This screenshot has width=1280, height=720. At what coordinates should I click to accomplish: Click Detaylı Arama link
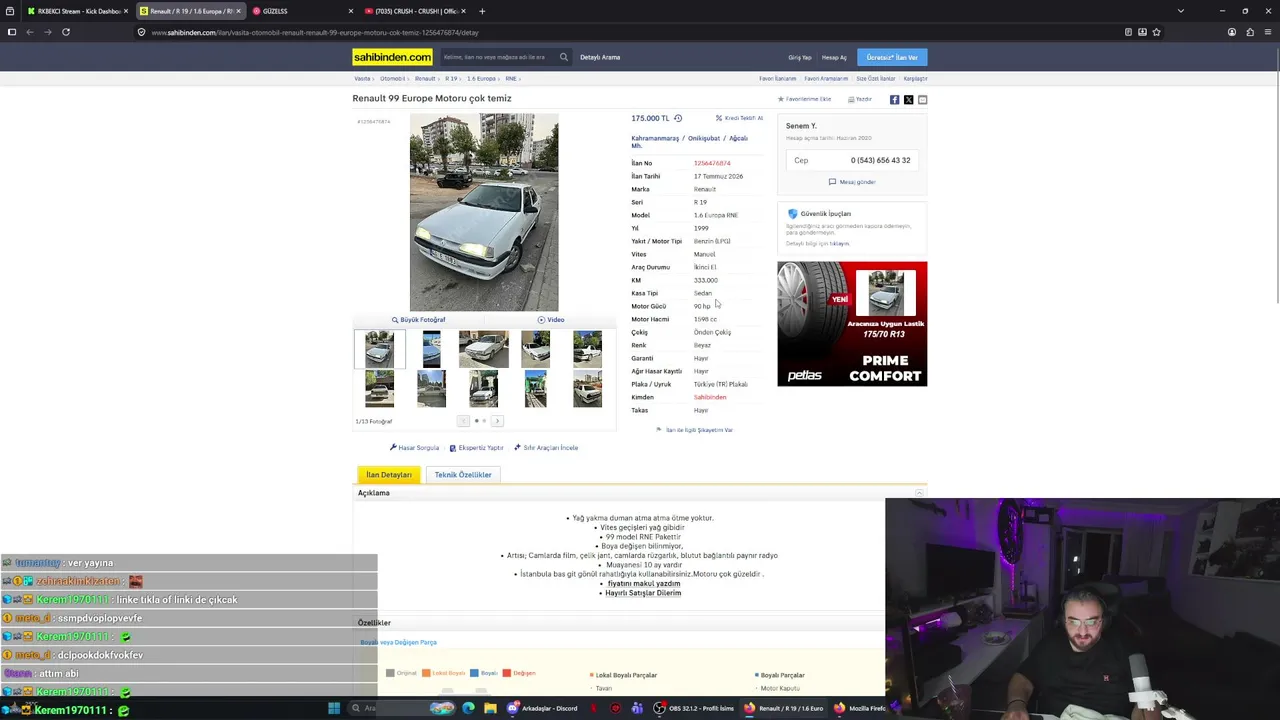[x=600, y=57]
